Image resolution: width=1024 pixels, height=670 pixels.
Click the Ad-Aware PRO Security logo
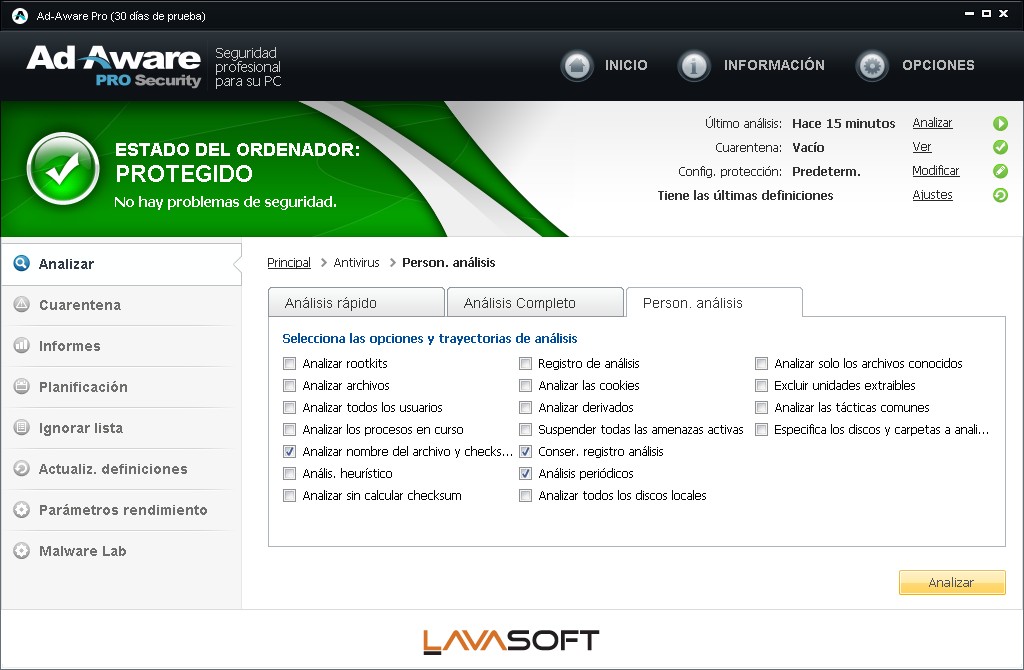tap(114, 66)
